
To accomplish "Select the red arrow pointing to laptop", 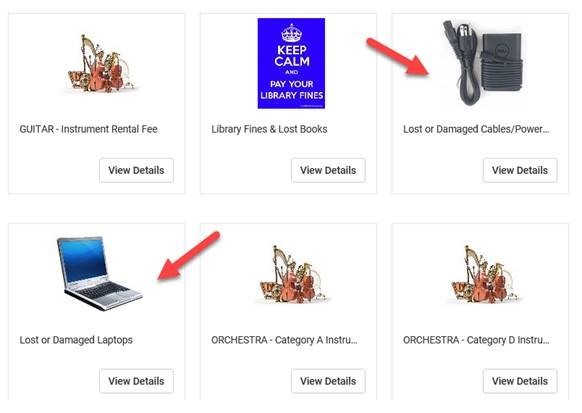I will (189, 256).
